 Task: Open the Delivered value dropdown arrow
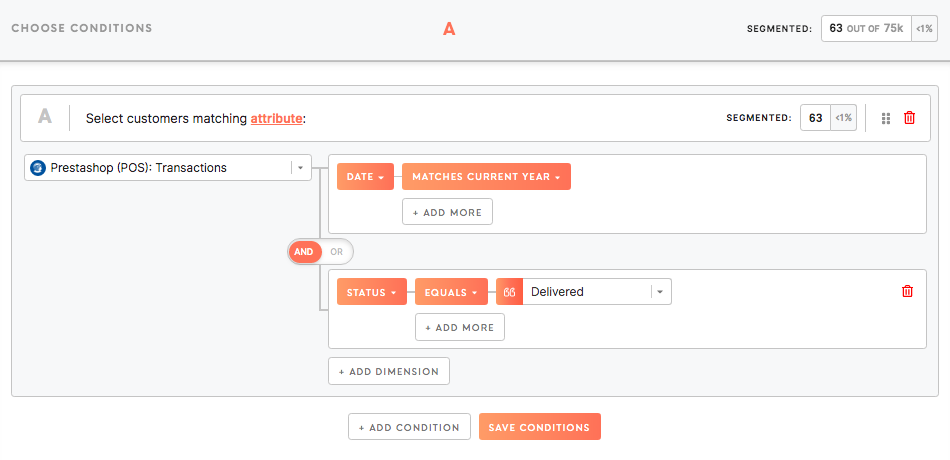pos(660,292)
